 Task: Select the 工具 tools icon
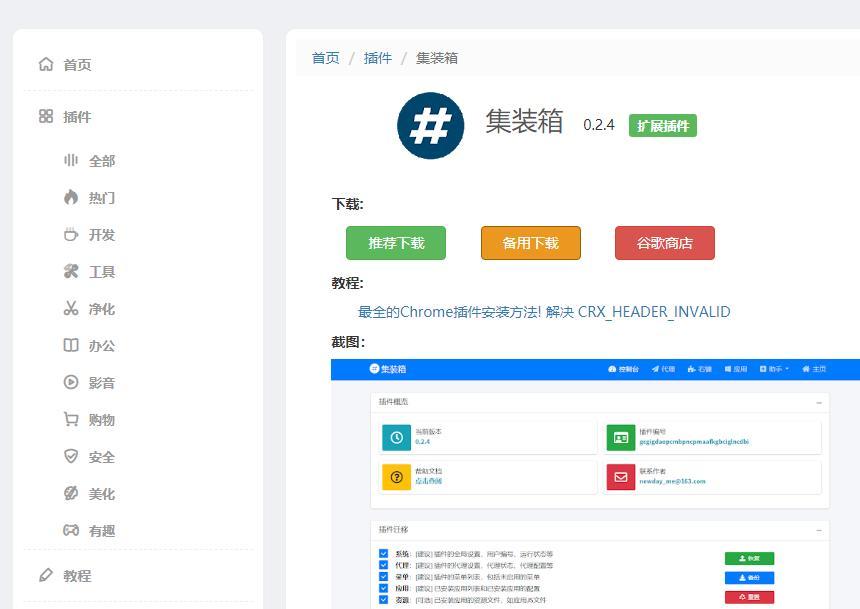(71, 271)
